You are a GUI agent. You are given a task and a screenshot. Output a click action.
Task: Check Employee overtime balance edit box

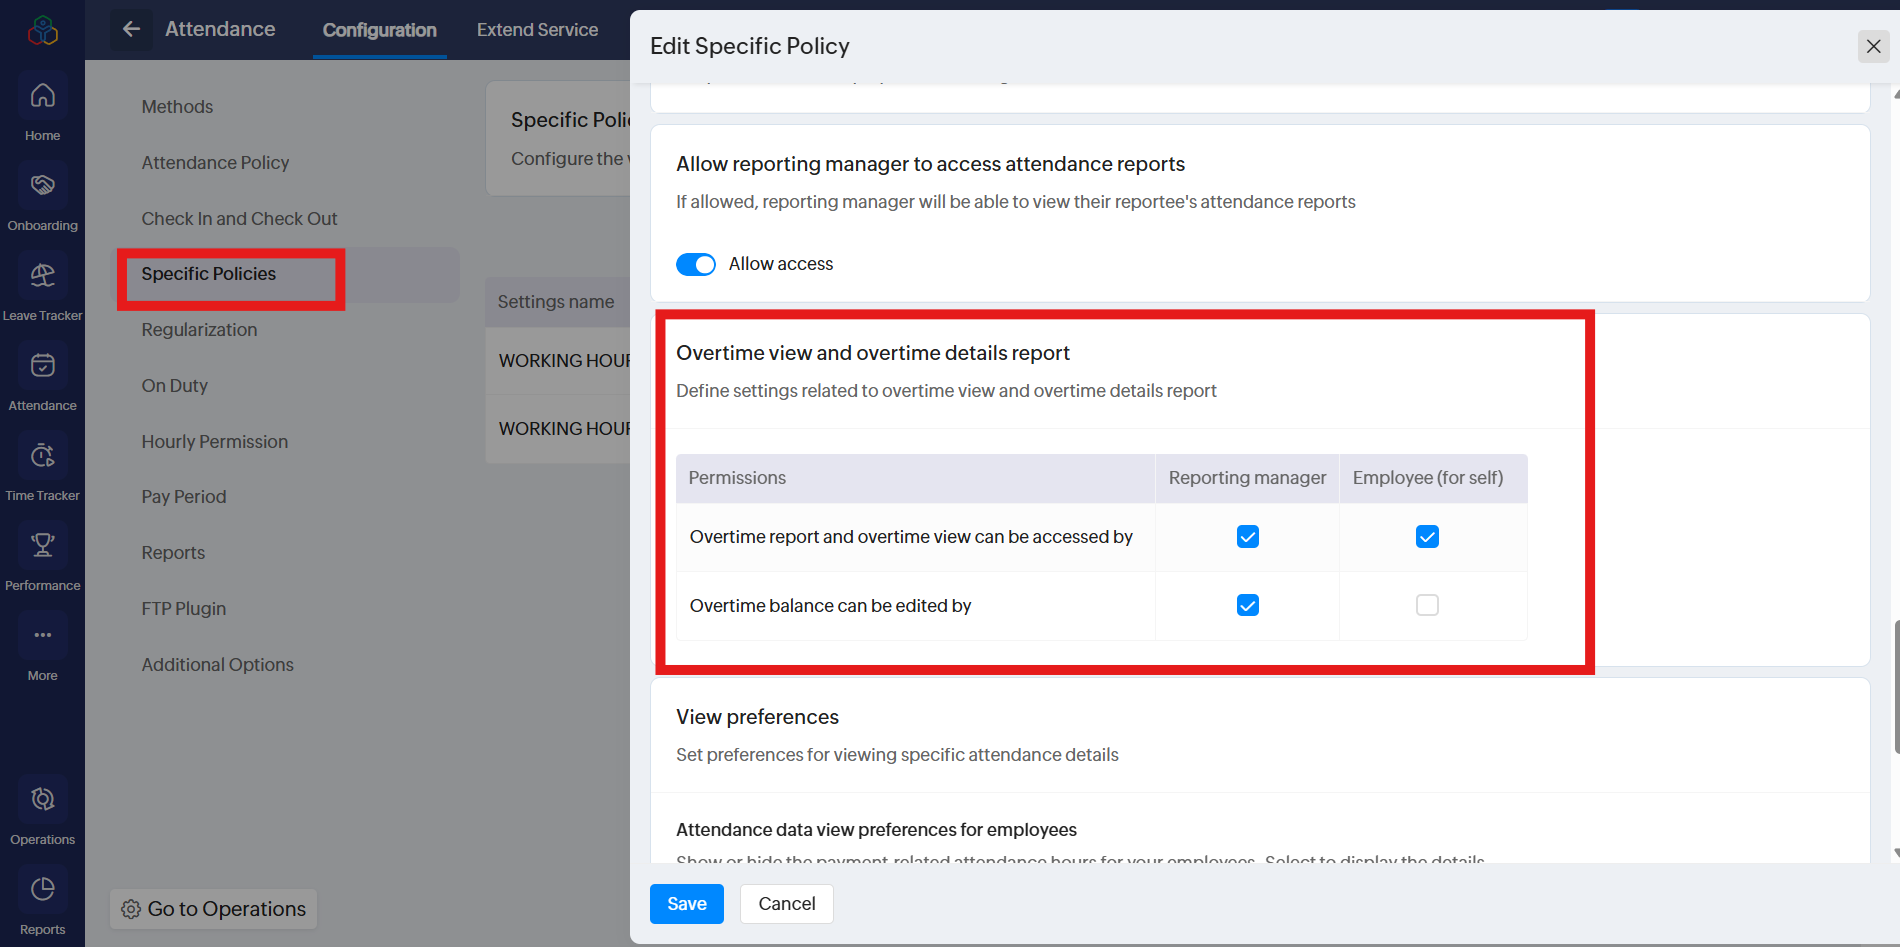(x=1427, y=605)
